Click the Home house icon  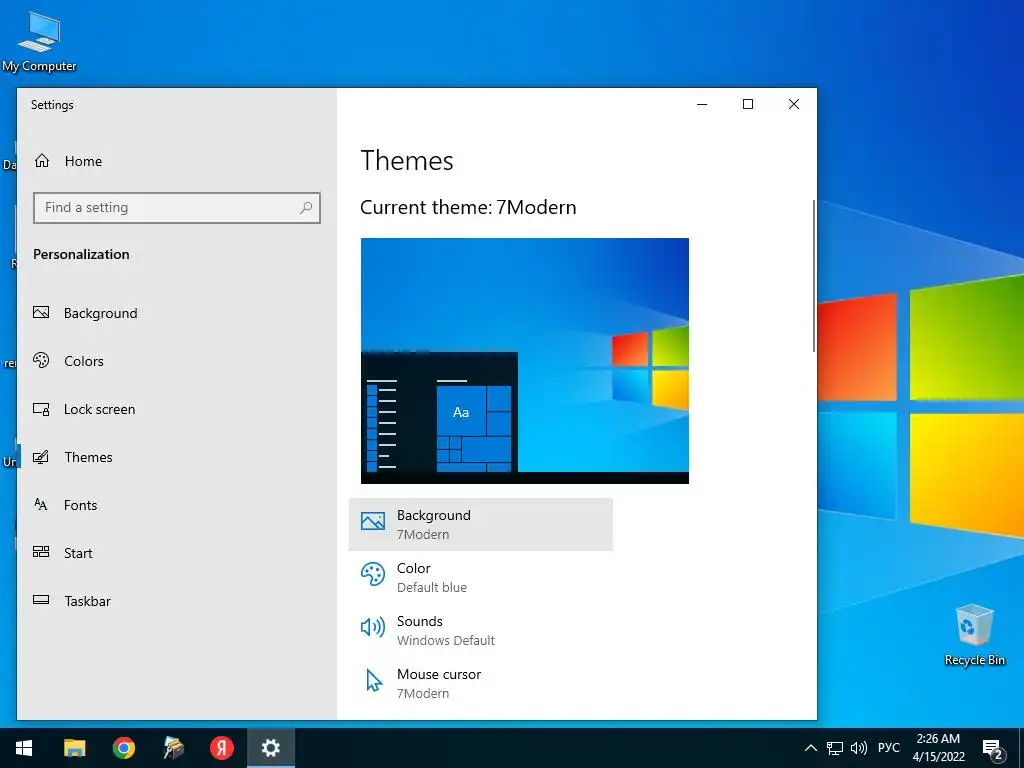tap(42, 161)
